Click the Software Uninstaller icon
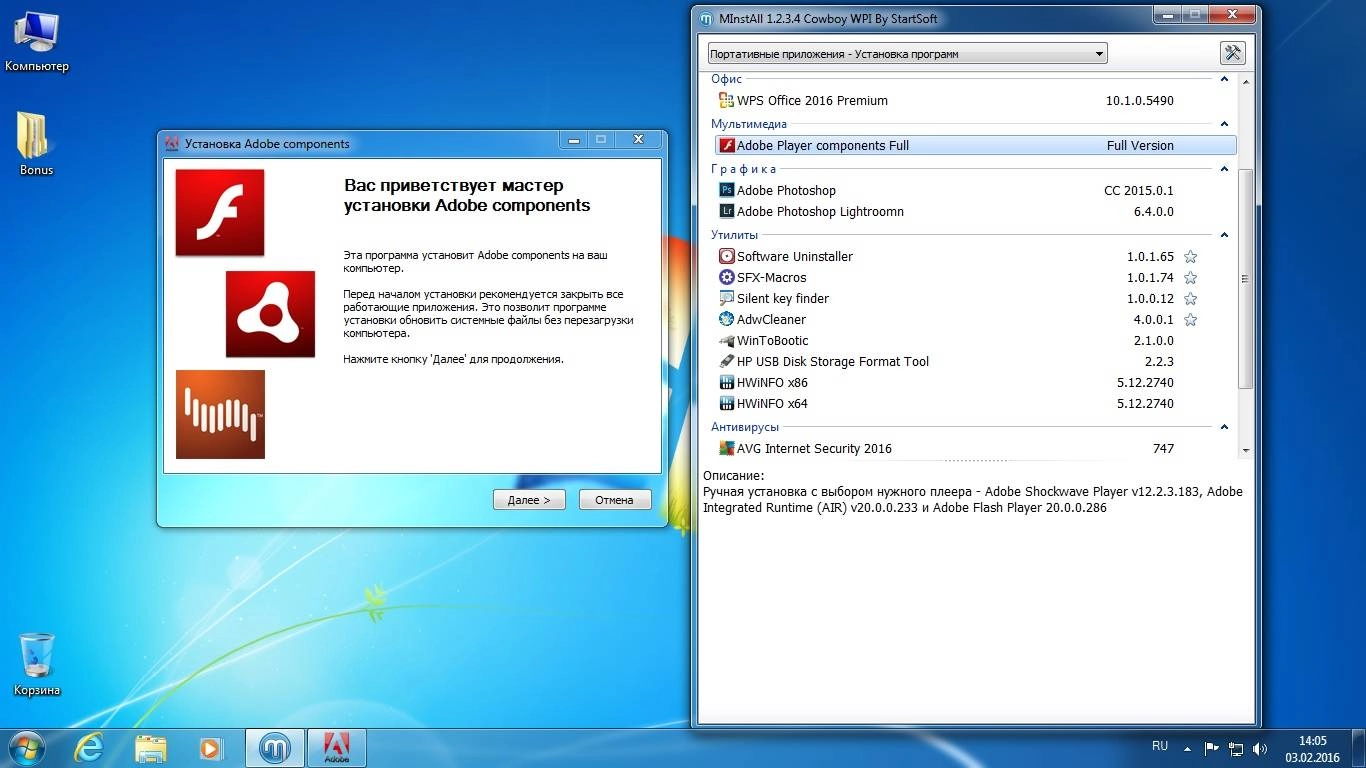 point(727,256)
